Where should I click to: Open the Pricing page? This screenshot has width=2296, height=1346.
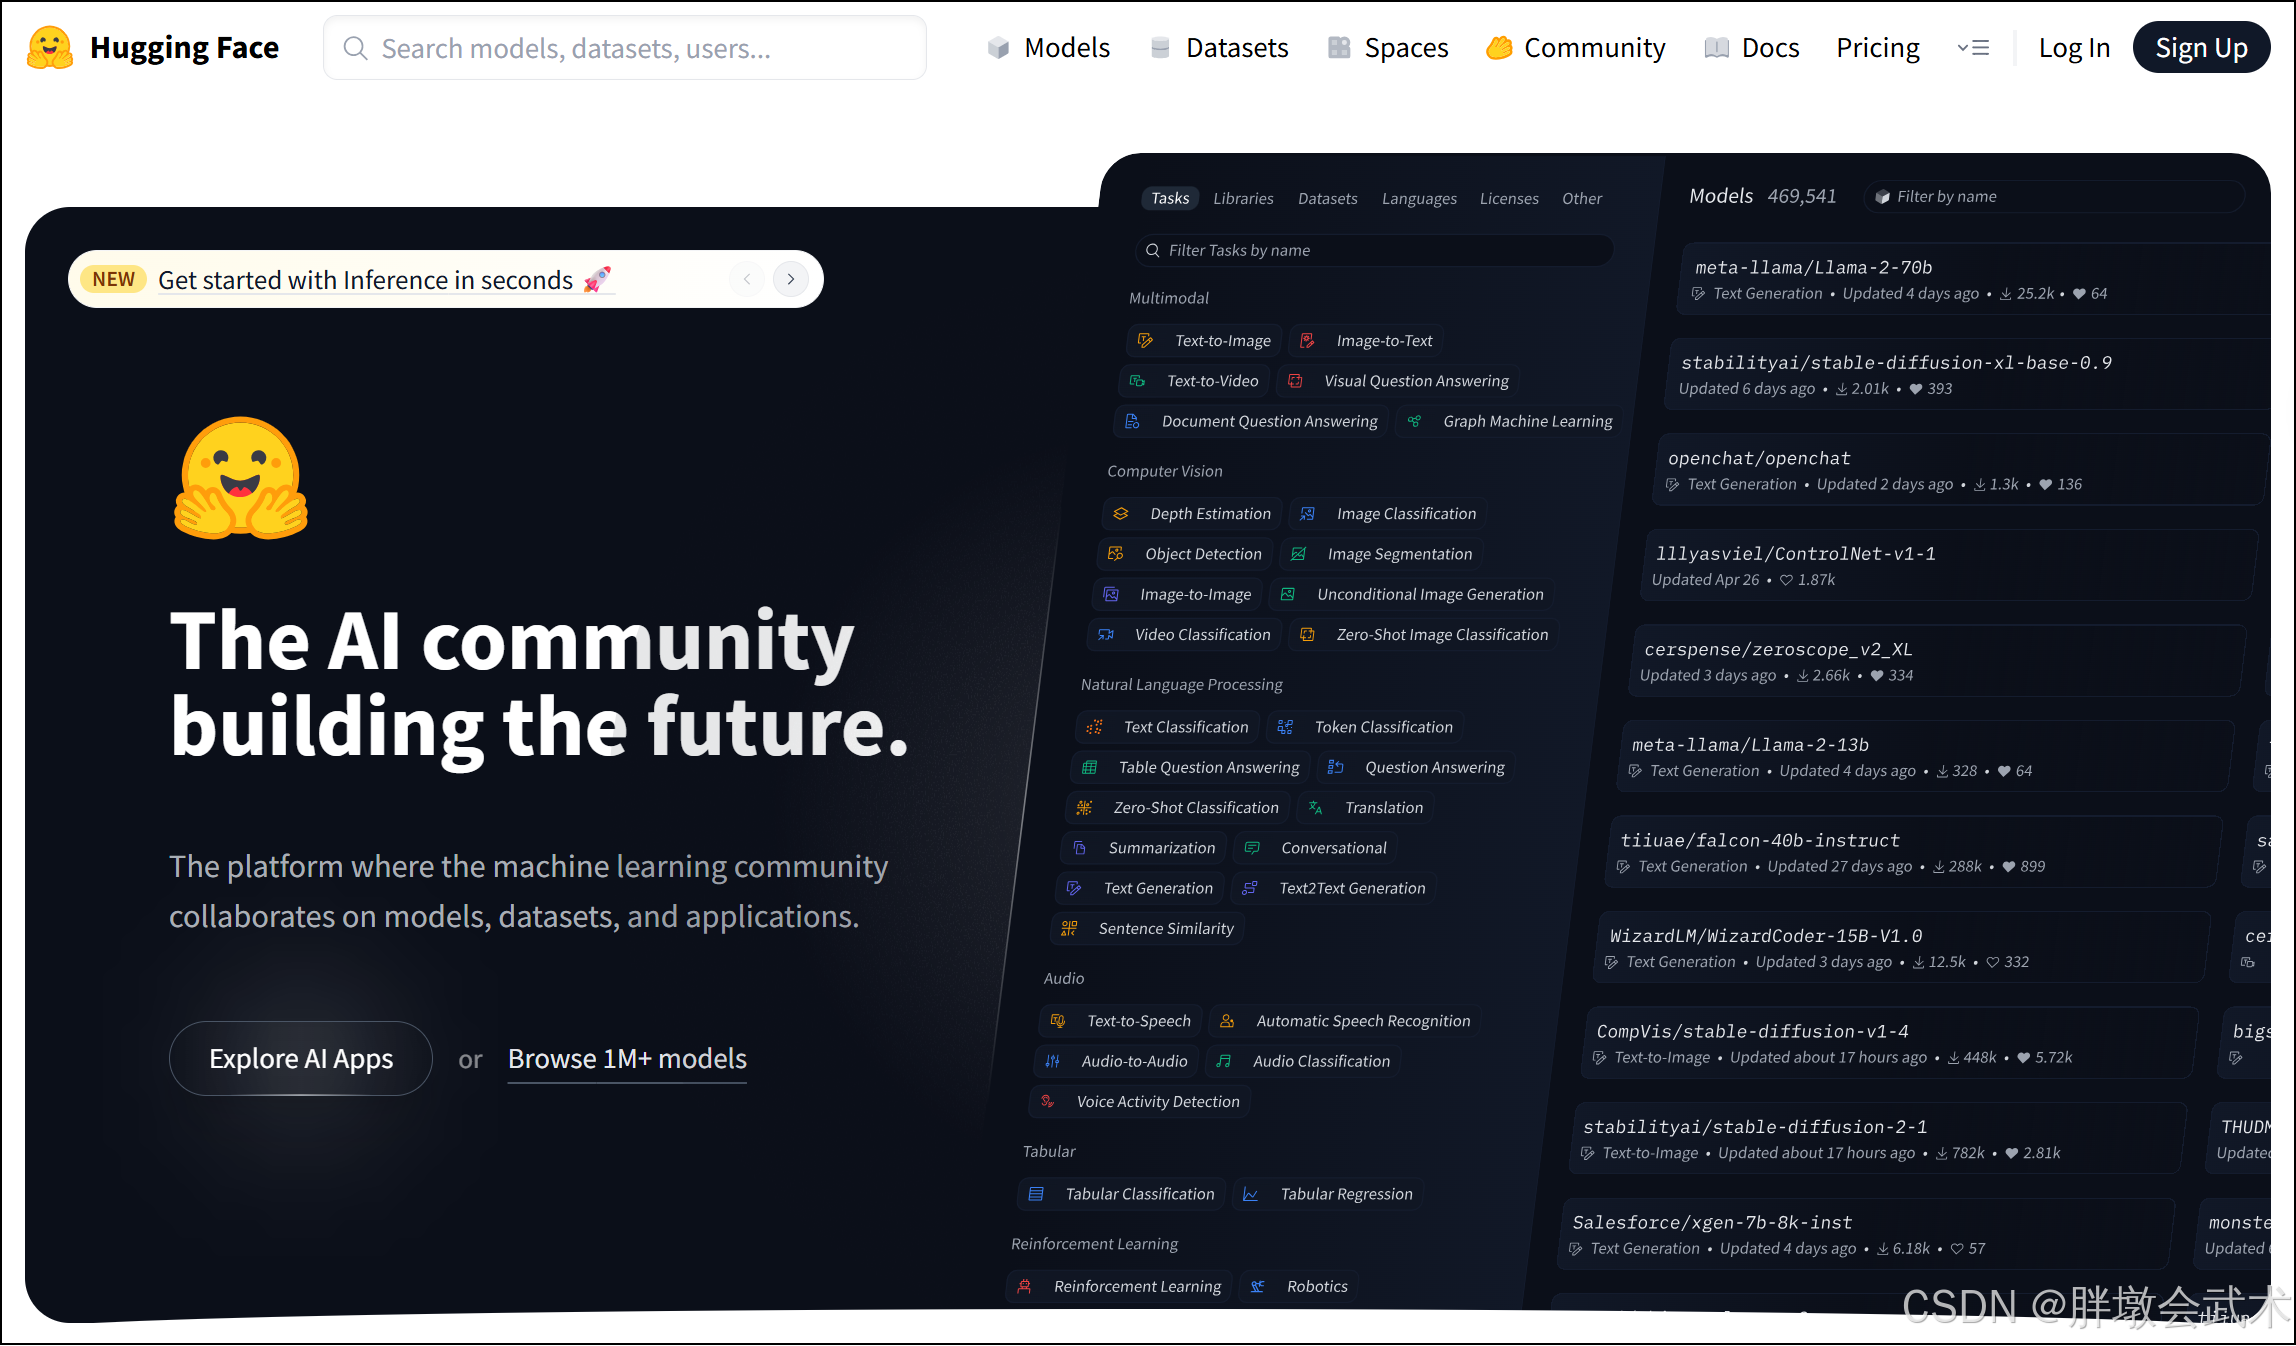[1877, 48]
